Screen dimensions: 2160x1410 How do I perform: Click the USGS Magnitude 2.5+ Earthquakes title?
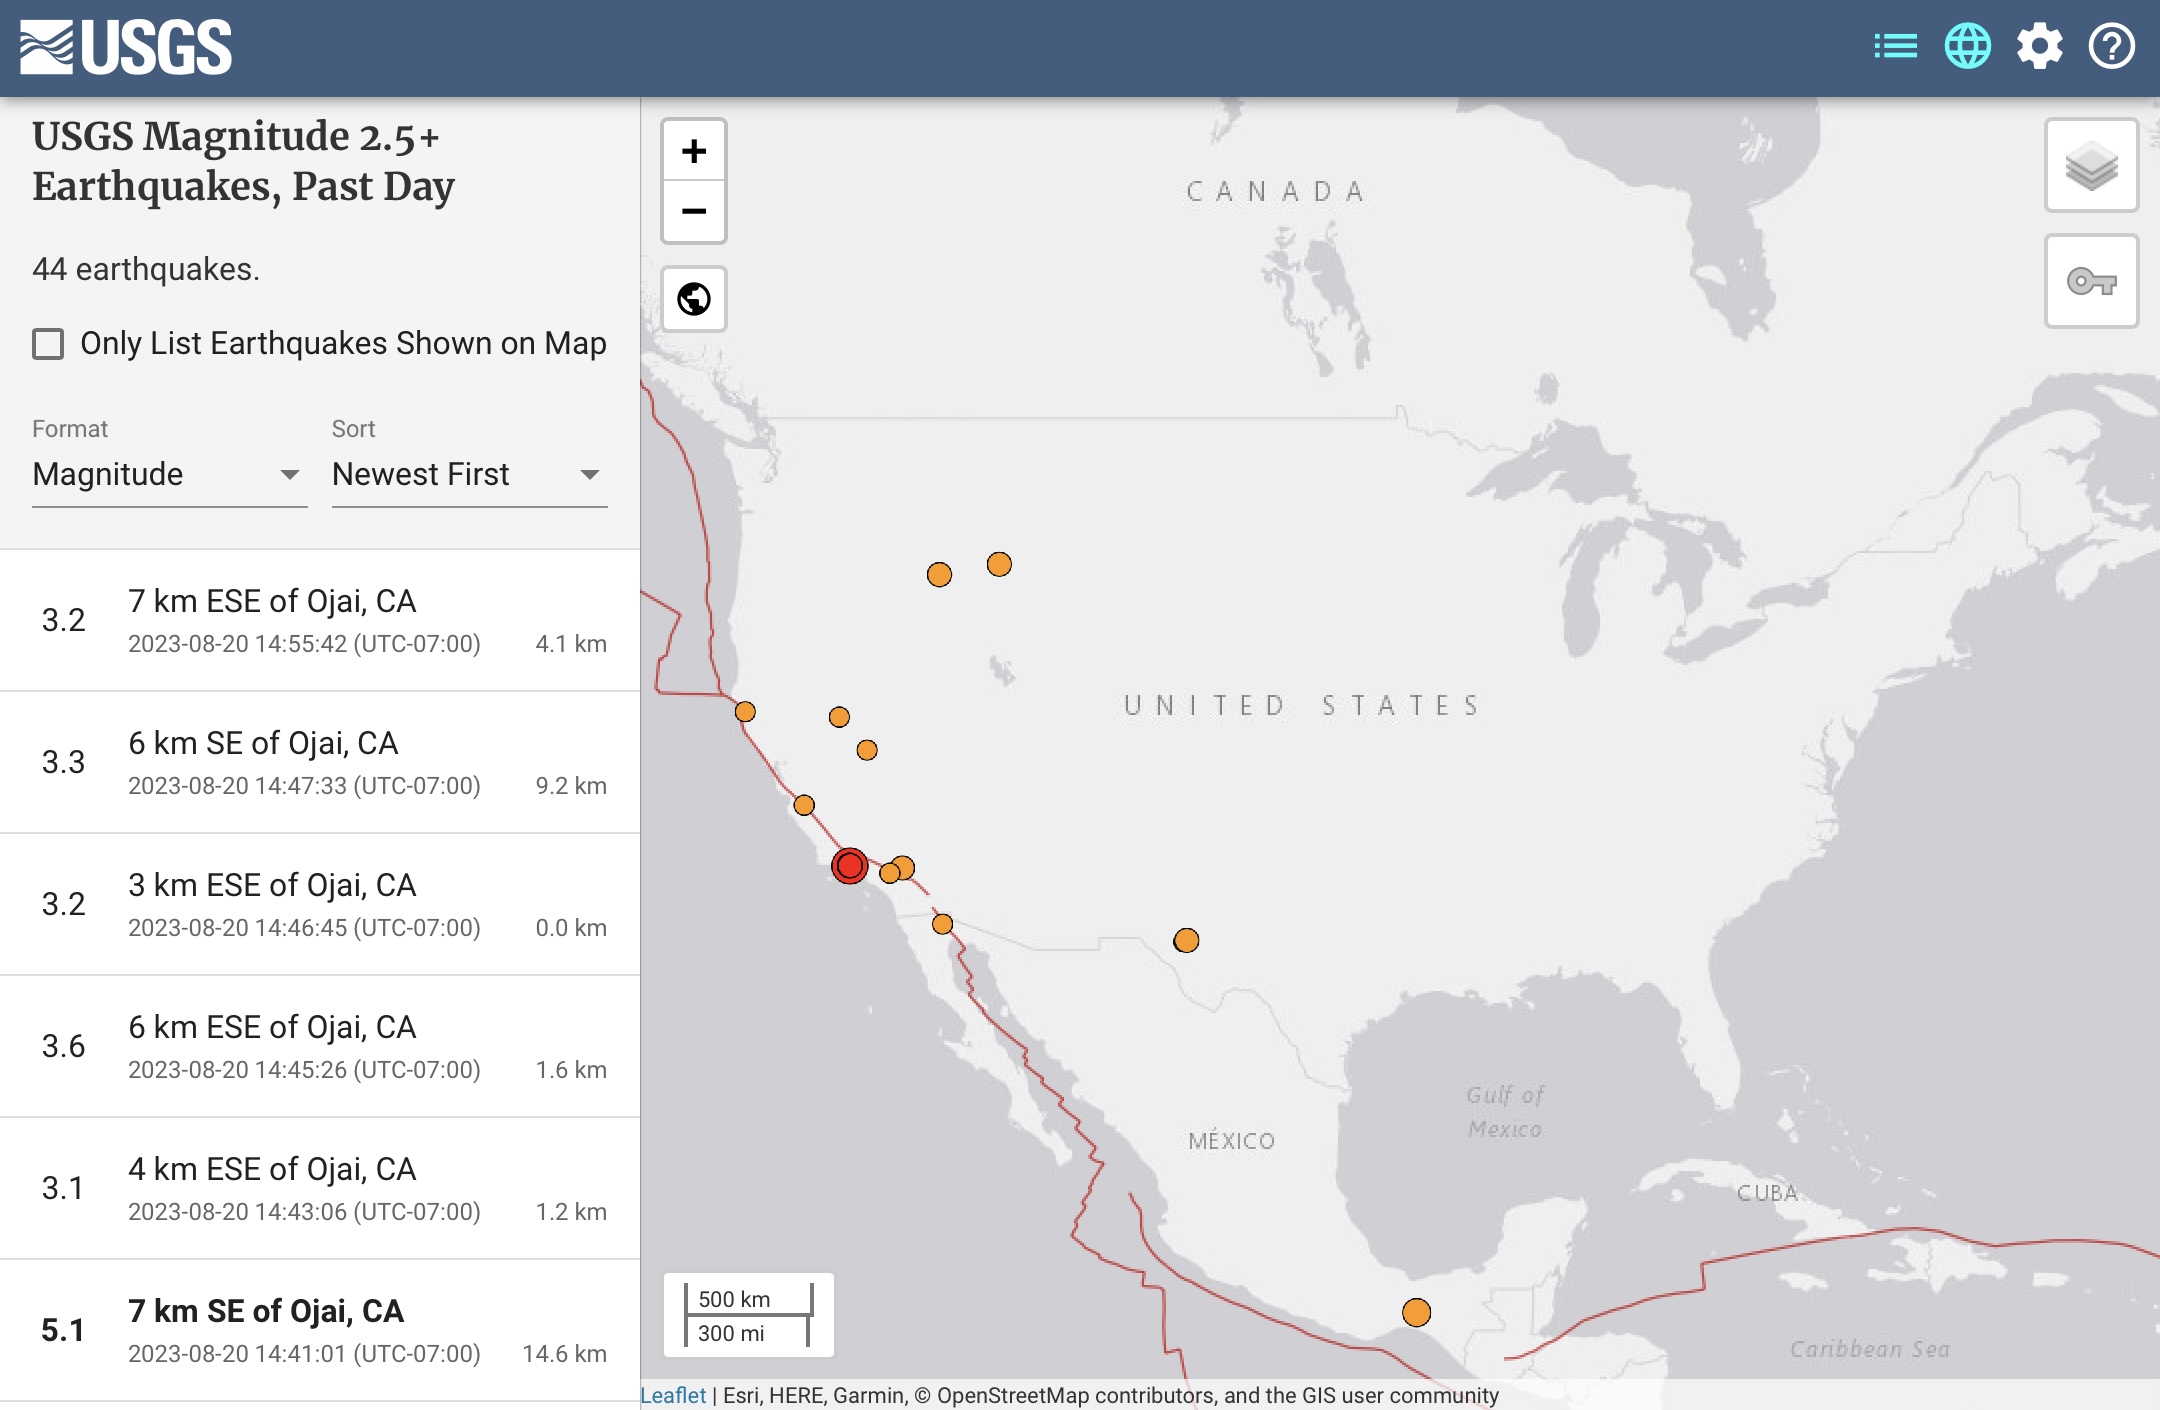point(243,161)
